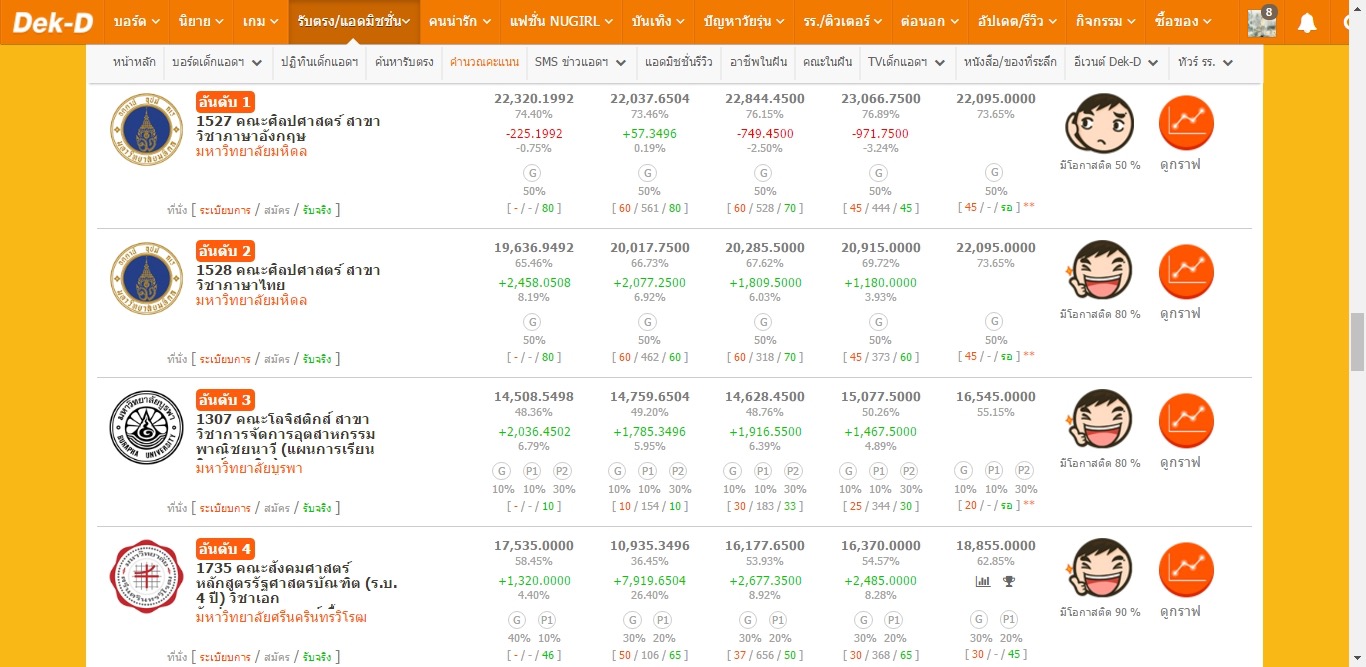Viewport: 1366px width, 667px height.
Task: Click Burapha University logo in rank 3
Action: [146, 427]
